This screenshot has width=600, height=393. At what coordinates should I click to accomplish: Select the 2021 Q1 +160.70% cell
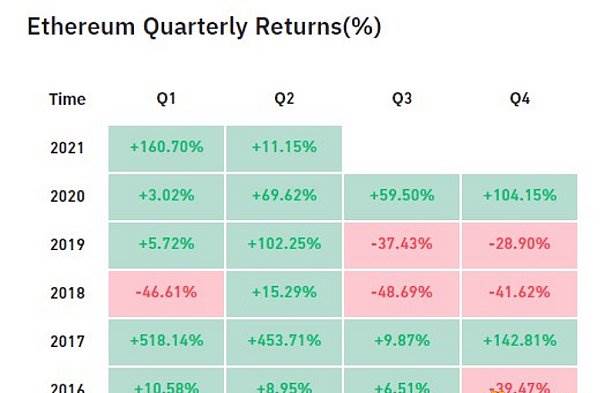(166, 148)
